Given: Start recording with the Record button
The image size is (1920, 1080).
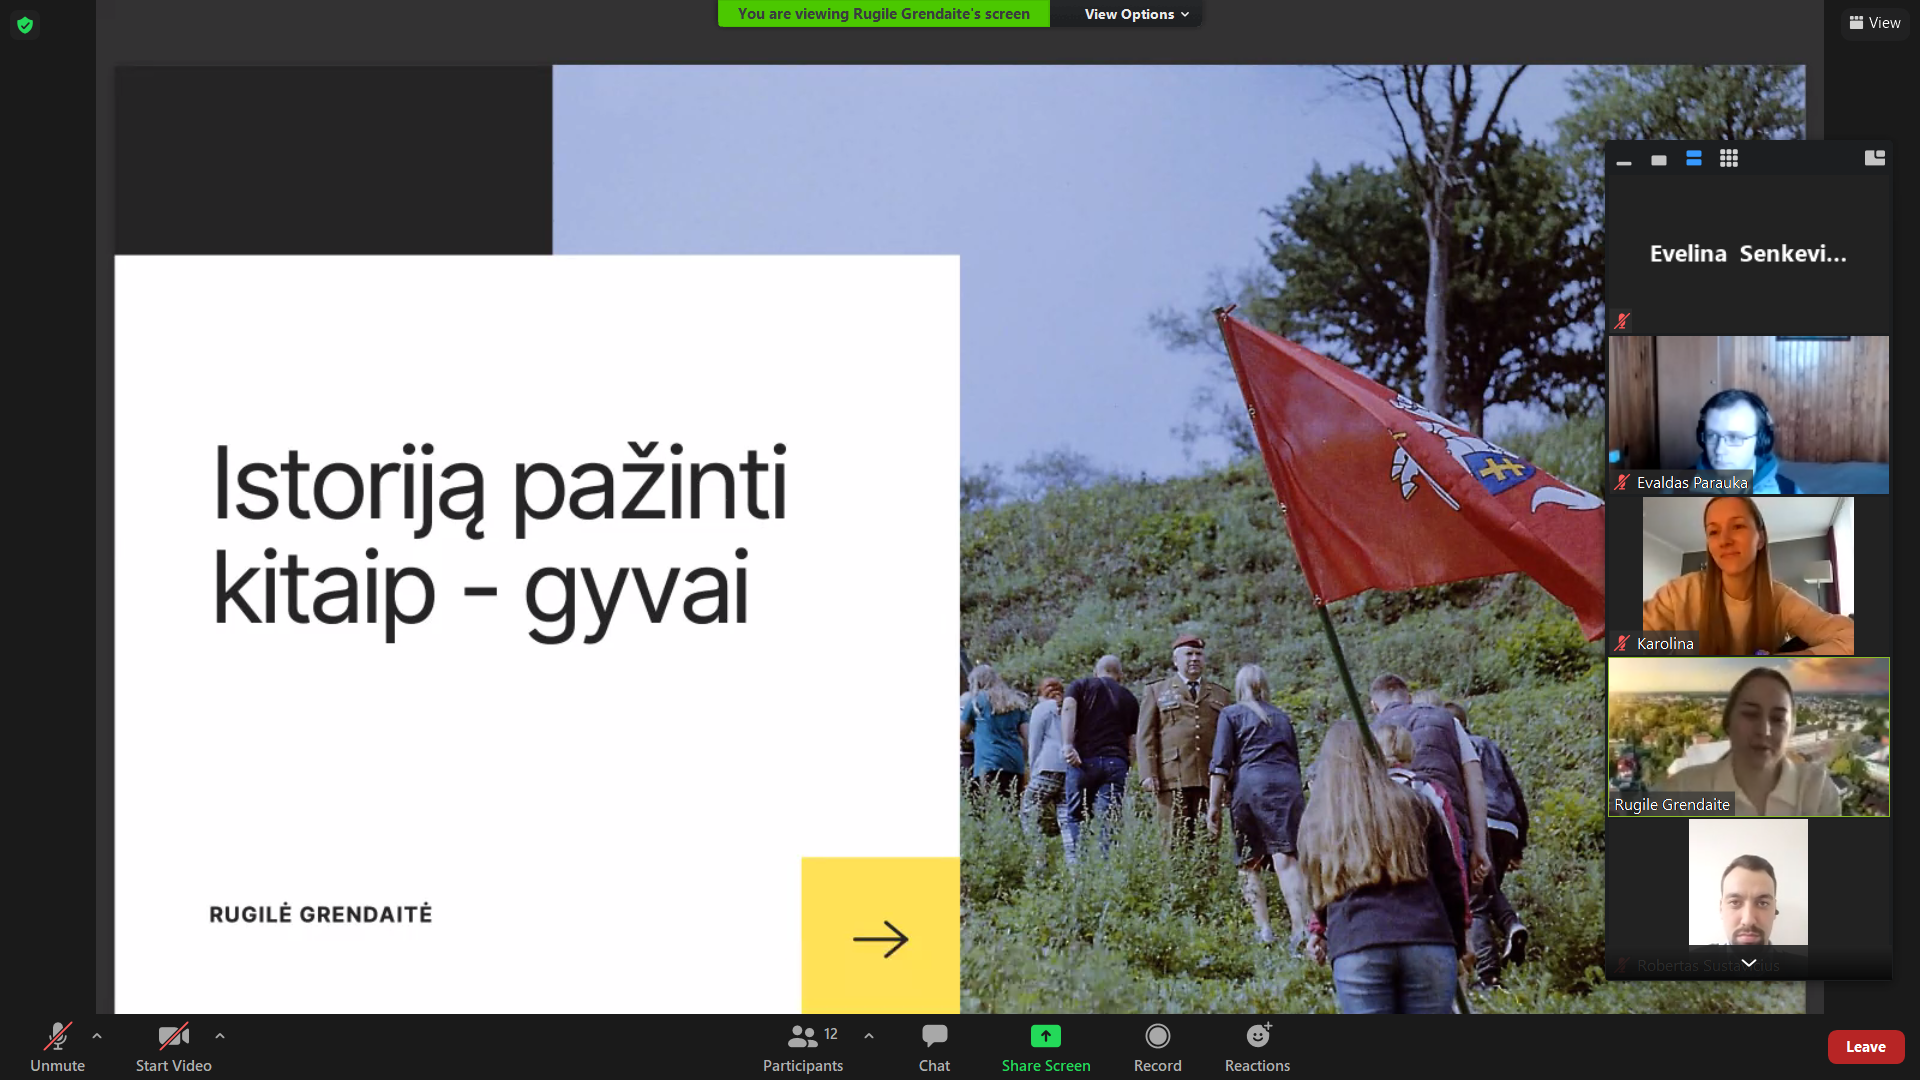Looking at the screenshot, I should [1157, 1047].
